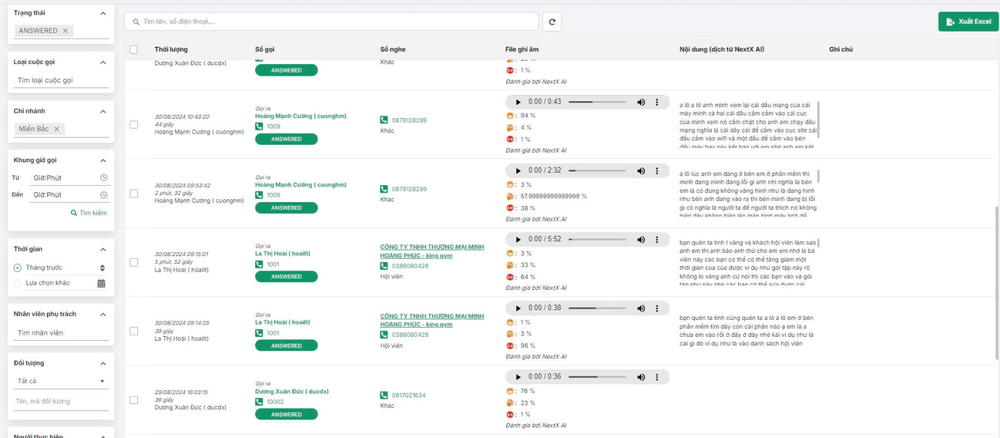Choose the Lựa chọn khác radio option

pyautogui.click(x=18, y=283)
